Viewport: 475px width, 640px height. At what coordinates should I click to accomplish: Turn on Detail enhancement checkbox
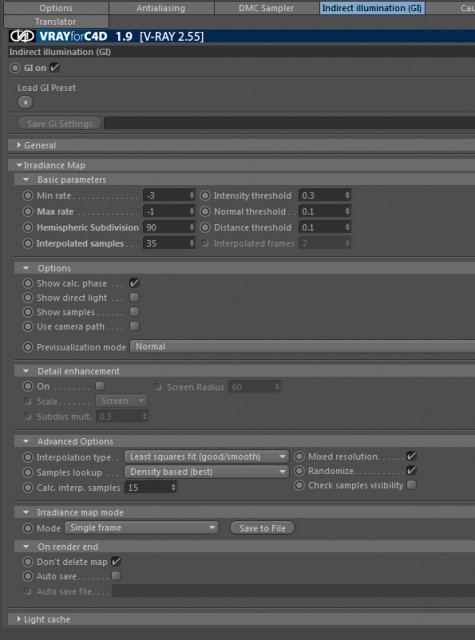(x=100, y=385)
